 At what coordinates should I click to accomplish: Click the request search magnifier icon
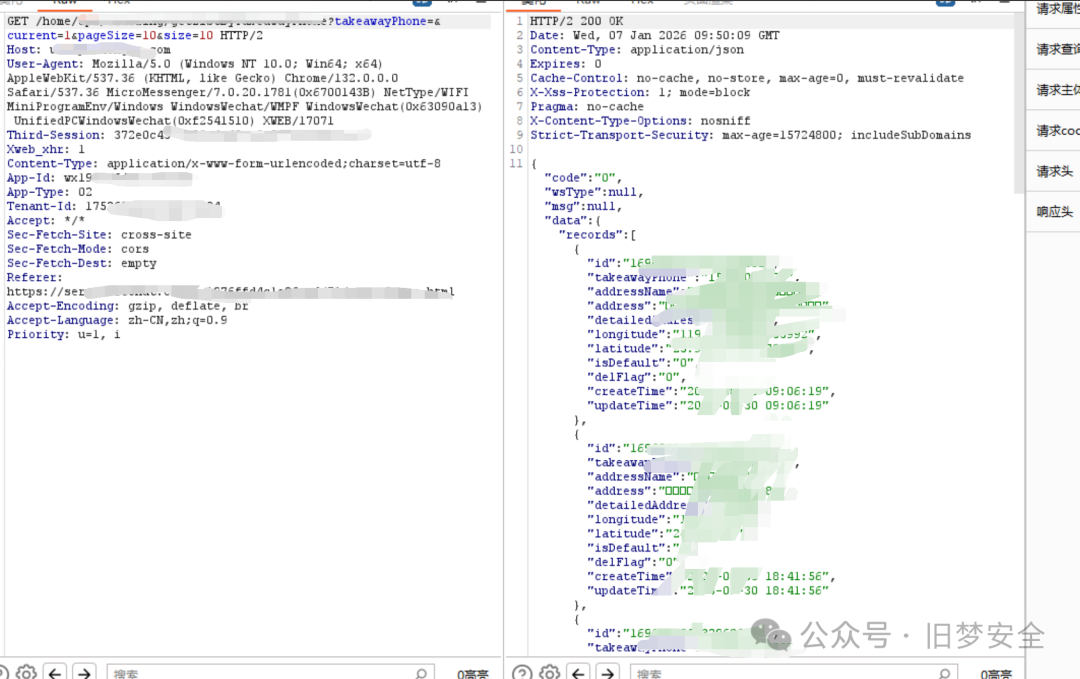[422, 673]
